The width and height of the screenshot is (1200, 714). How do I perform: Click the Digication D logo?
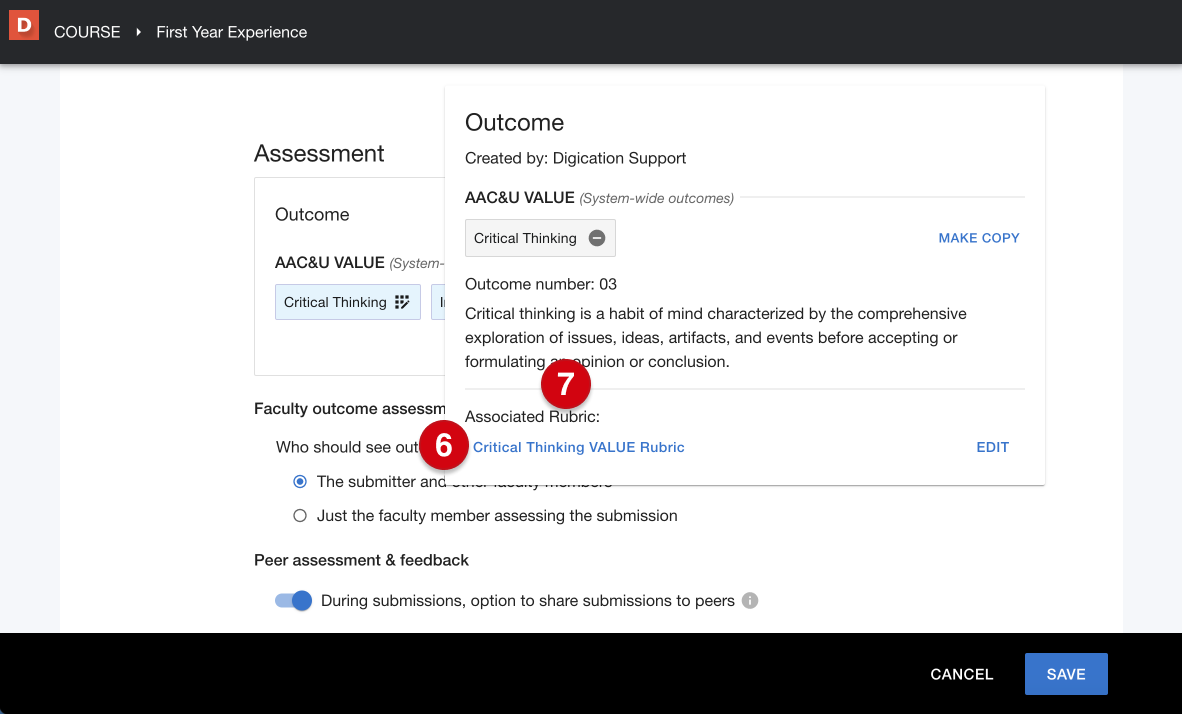tap(23, 26)
